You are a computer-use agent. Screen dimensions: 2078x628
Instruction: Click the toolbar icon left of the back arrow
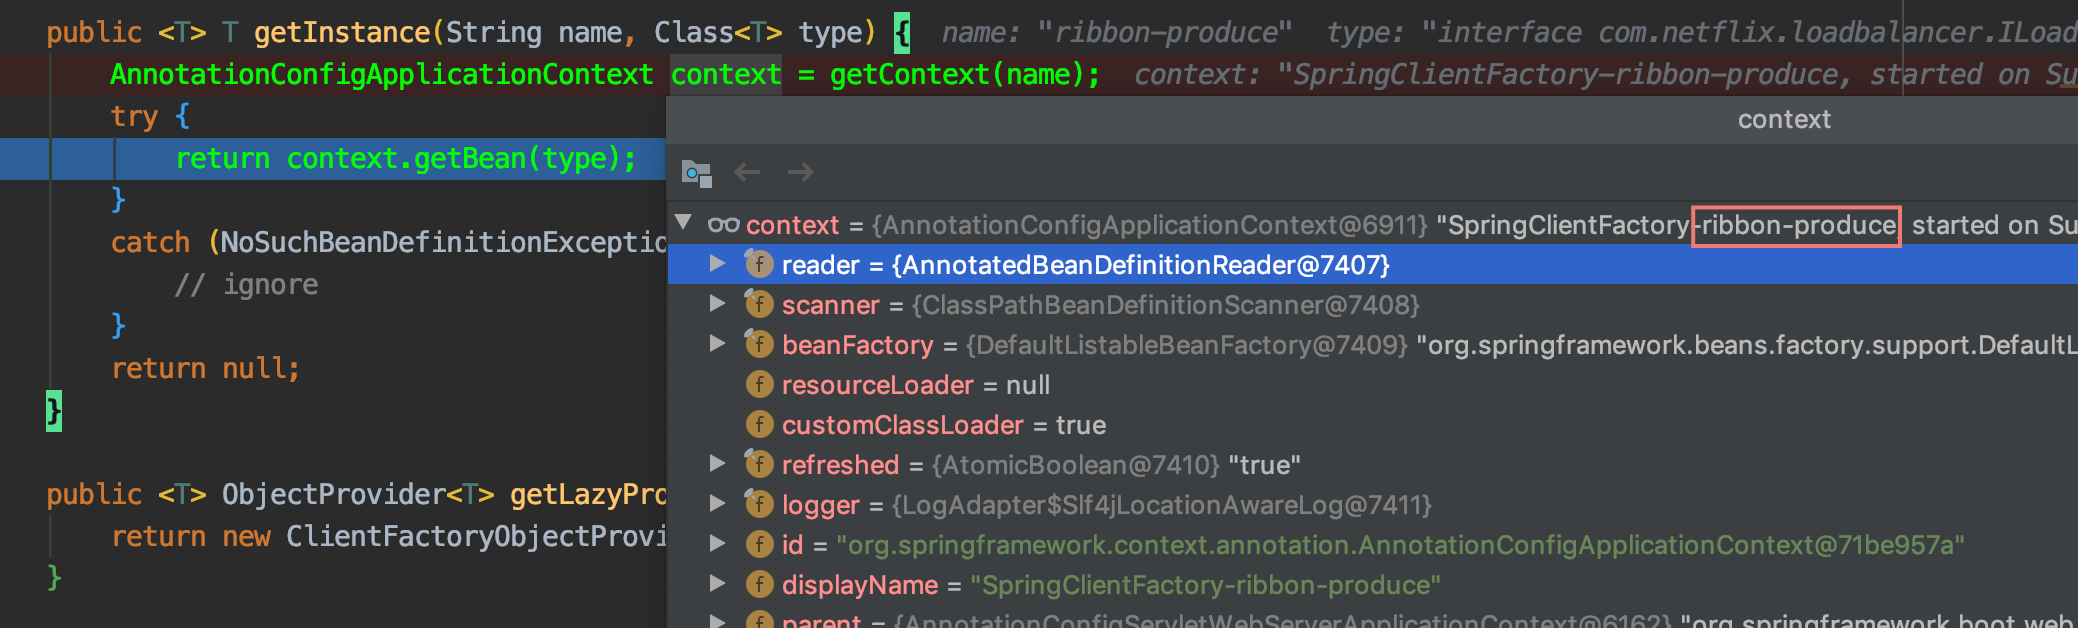coord(696,173)
